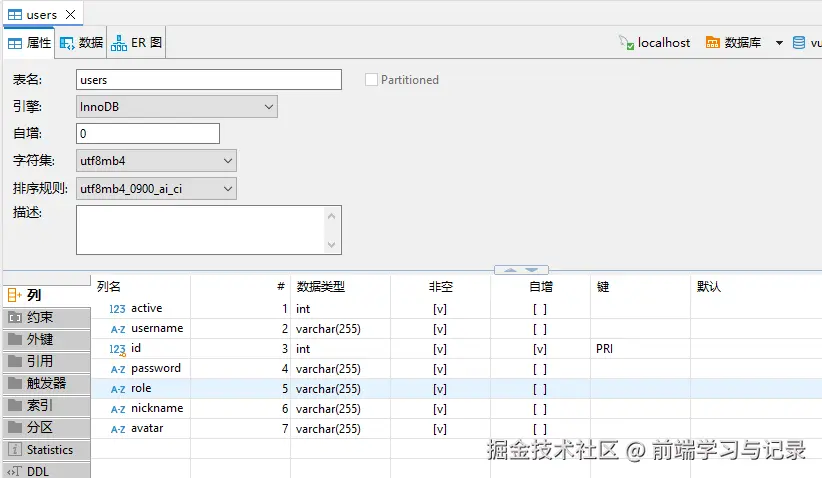The image size is (822, 478).
Task: Toggle 非空 for username row
Action: coord(440,329)
